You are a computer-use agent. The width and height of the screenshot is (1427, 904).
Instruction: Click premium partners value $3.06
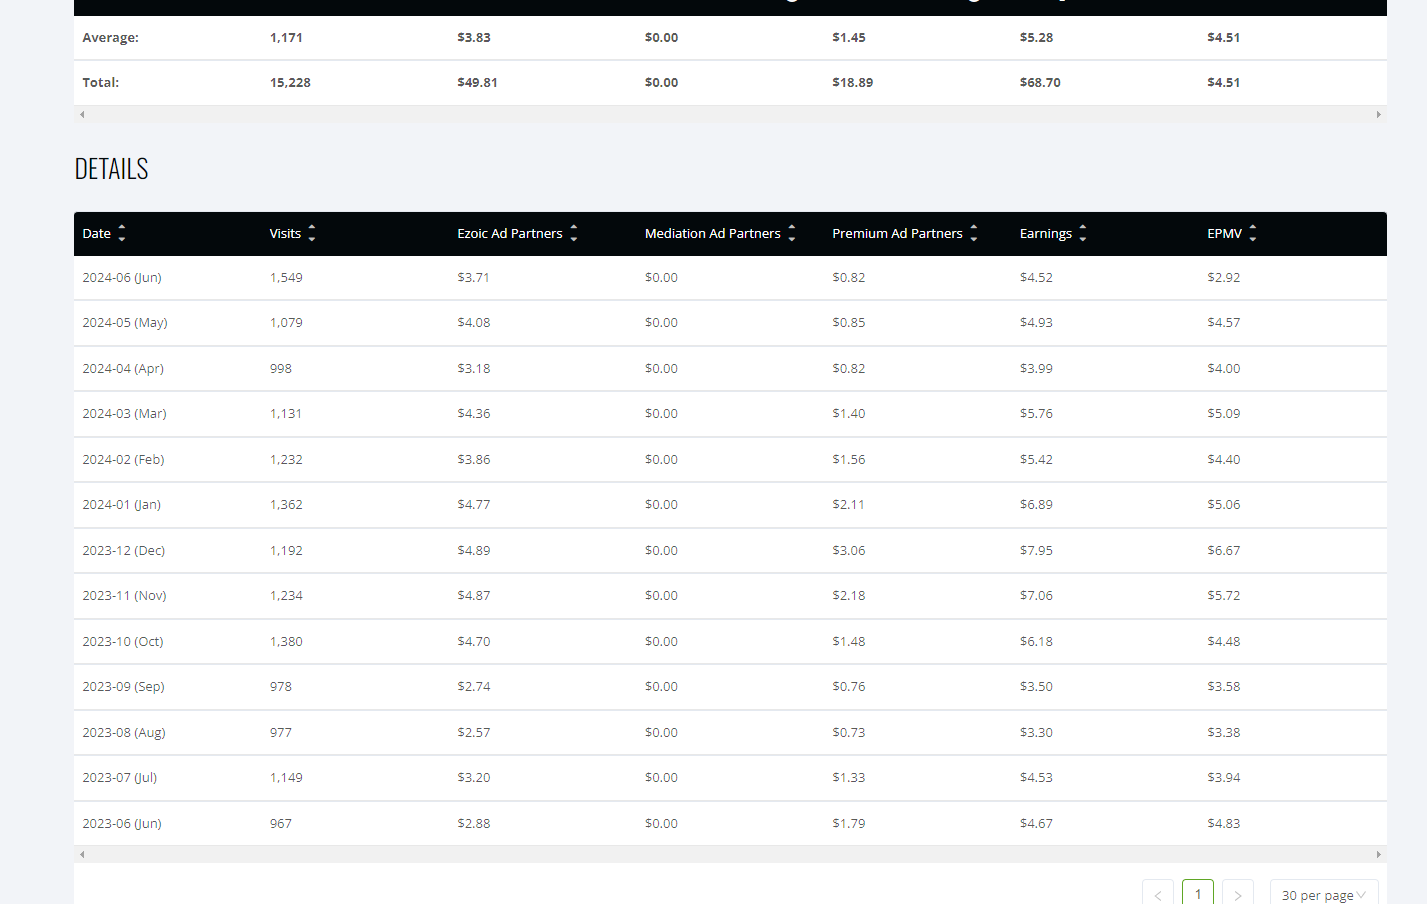[849, 551]
